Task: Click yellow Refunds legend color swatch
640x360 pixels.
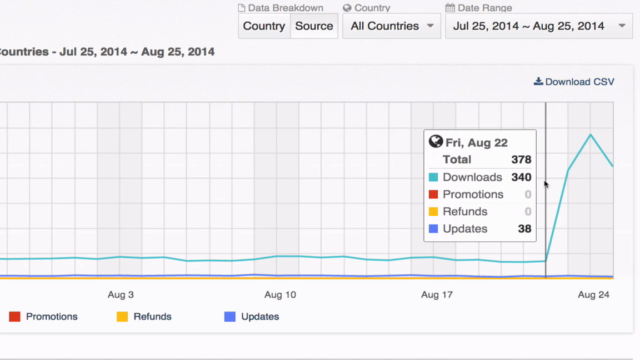Action: [122, 317]
